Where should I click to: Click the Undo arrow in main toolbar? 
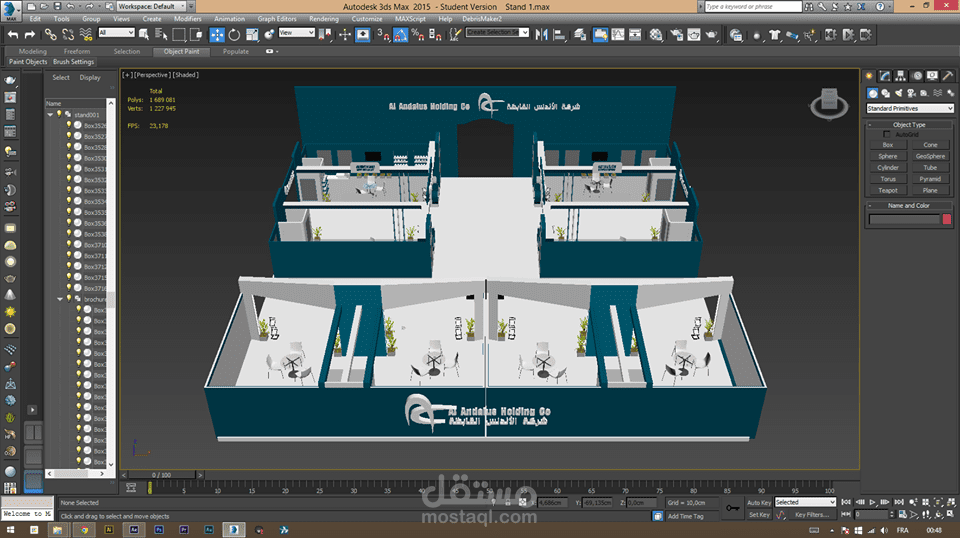point(13,35)
